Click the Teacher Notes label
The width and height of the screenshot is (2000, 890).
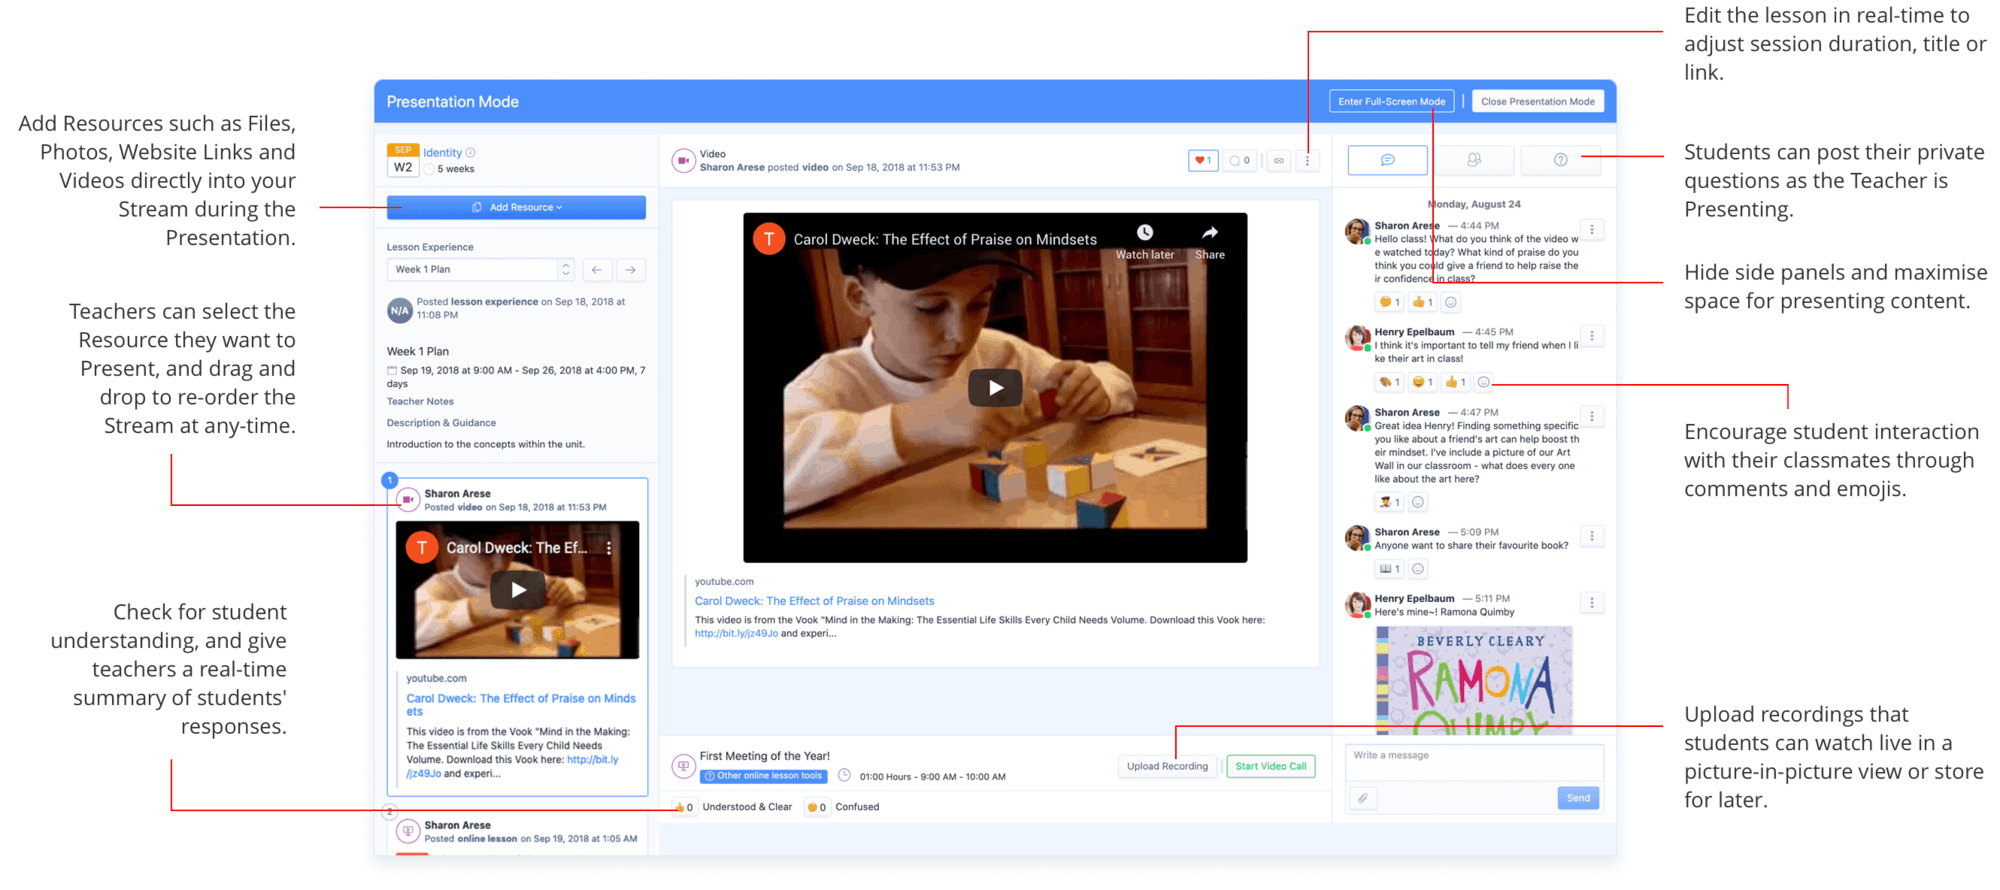pyautogui.click(x=420, y=402)
